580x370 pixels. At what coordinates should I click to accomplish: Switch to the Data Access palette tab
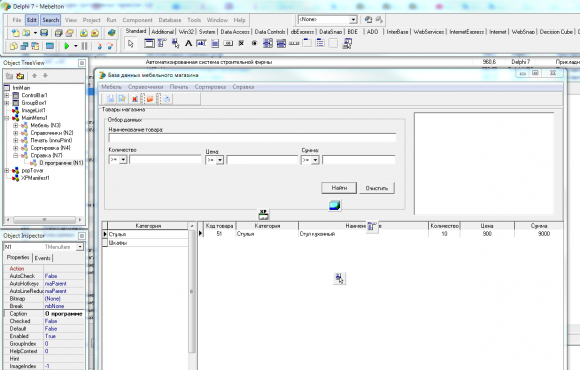coord(235,32)
